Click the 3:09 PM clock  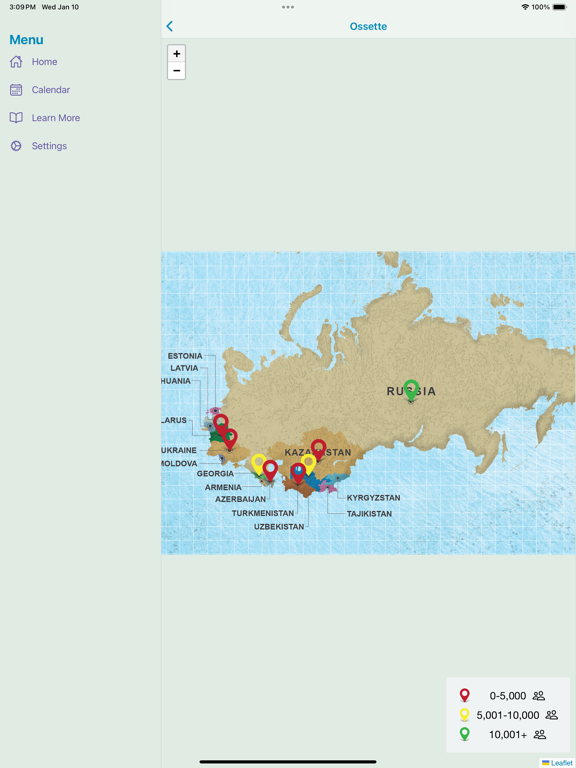23,7
